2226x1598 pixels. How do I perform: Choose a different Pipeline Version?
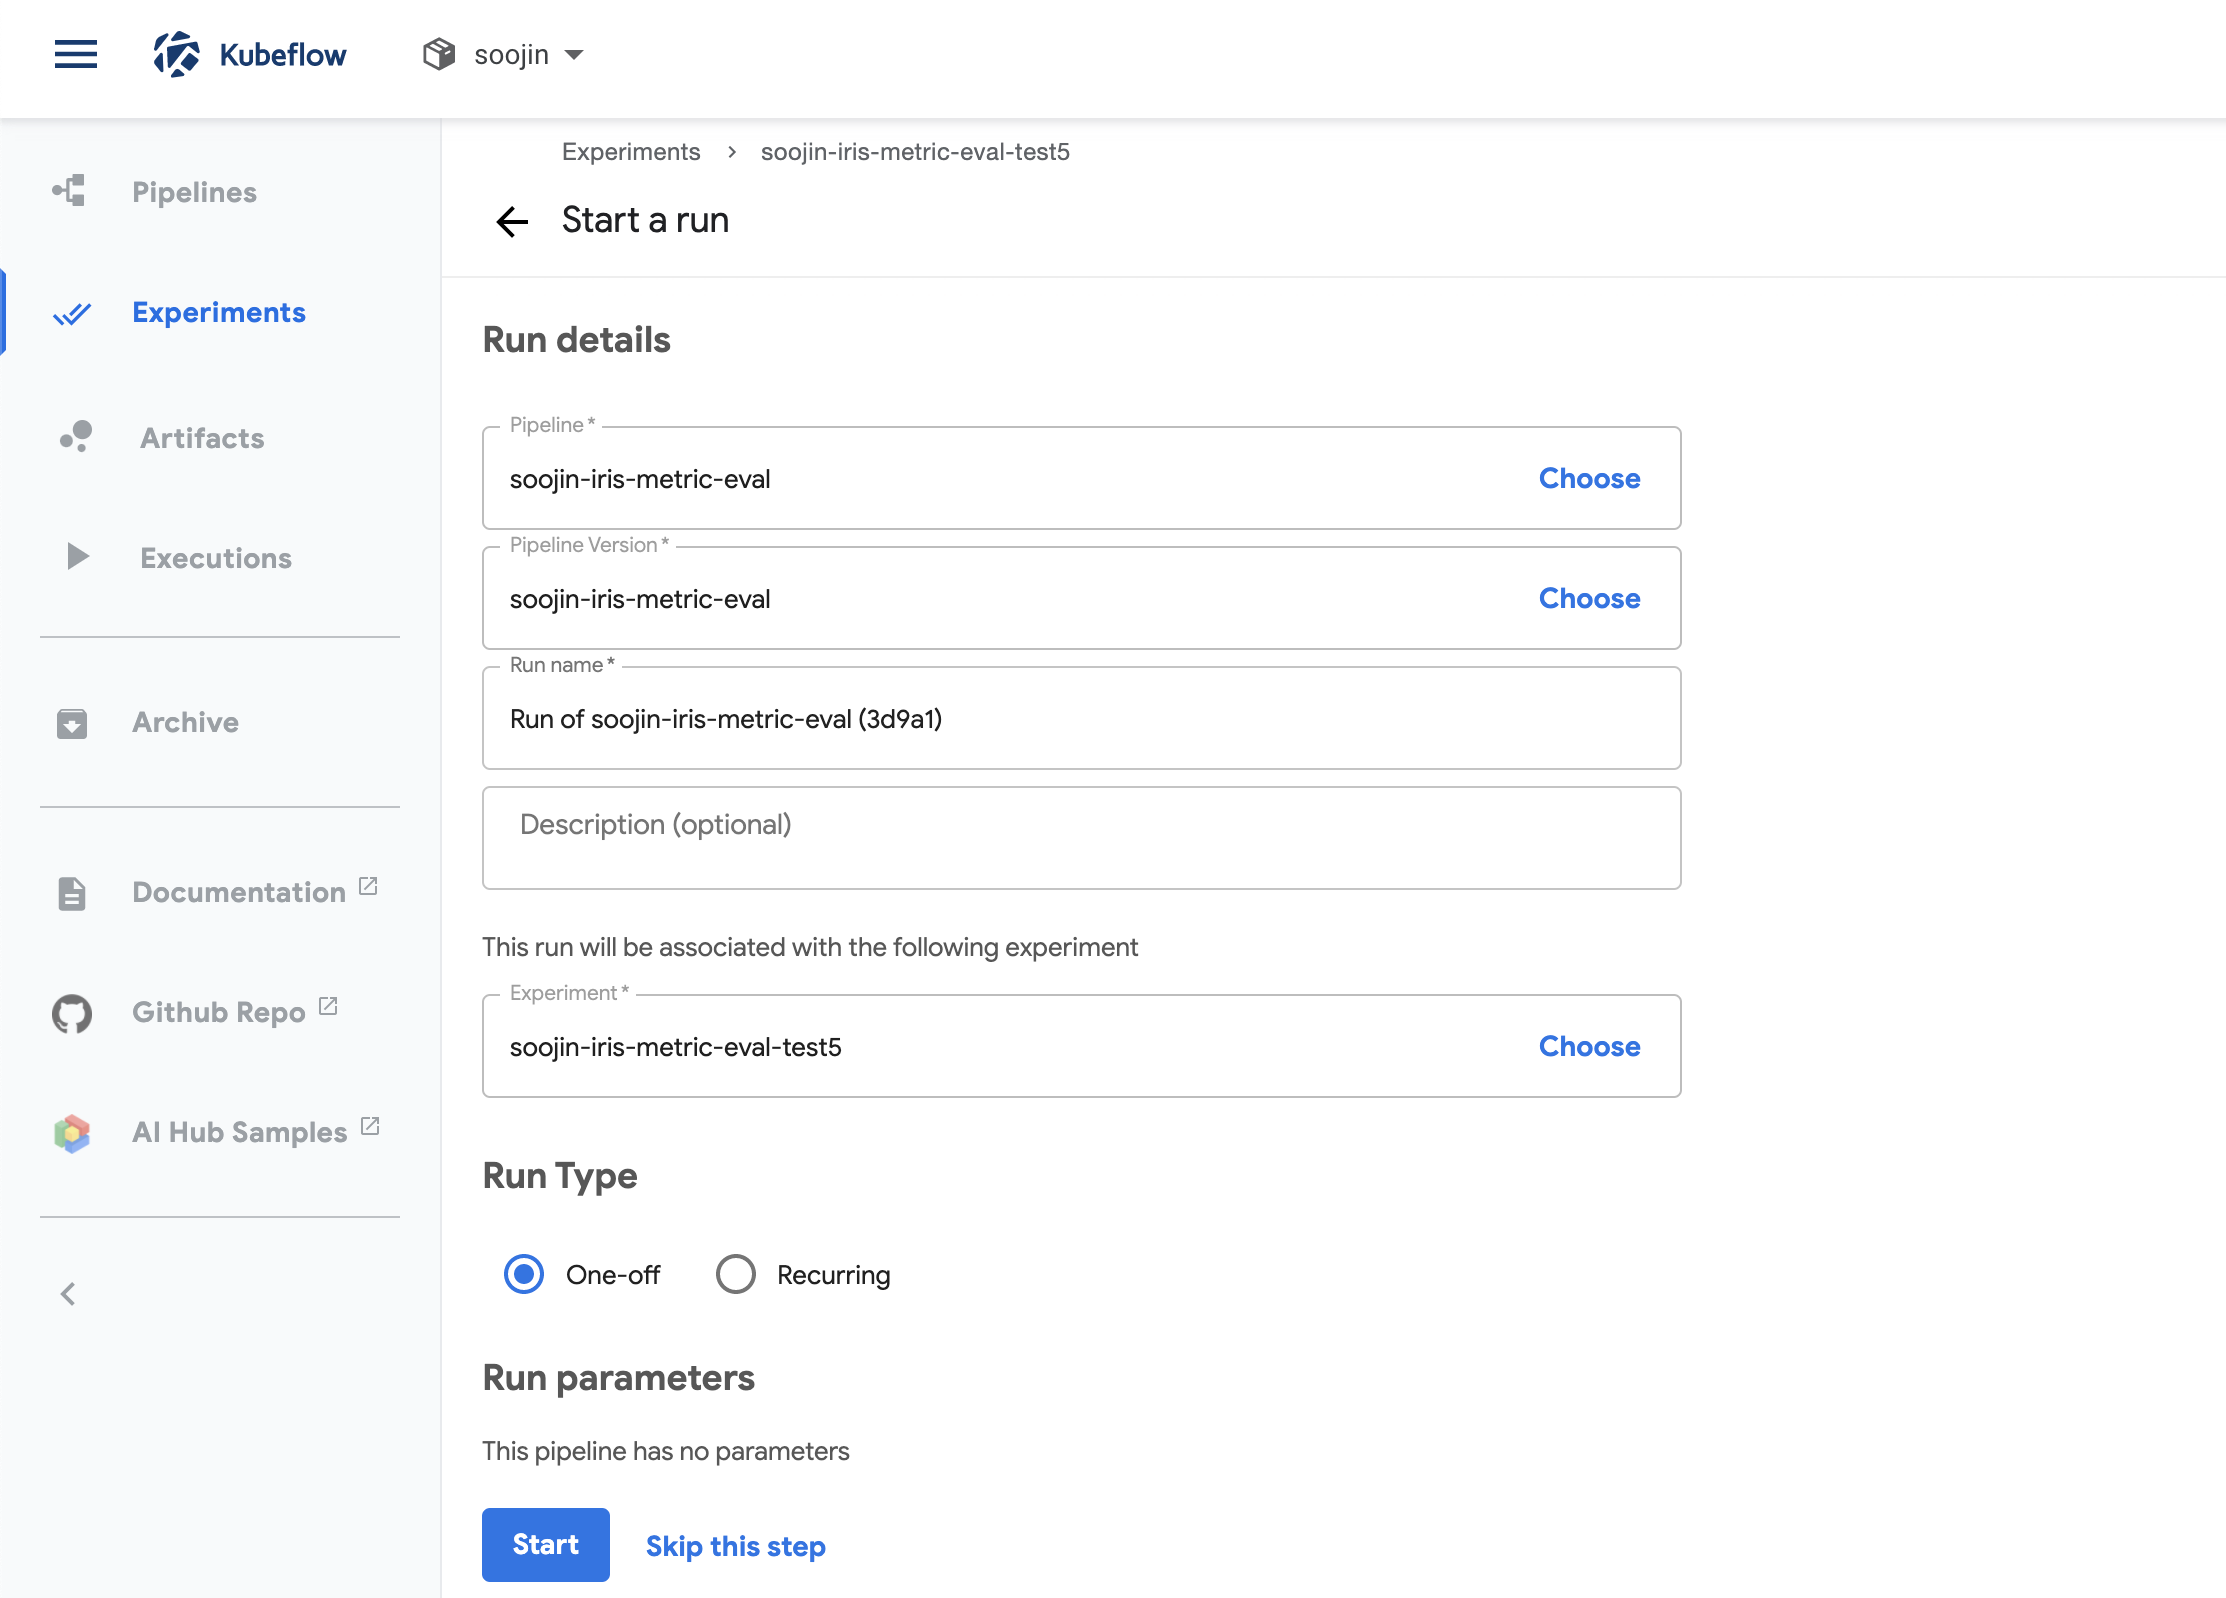point(1589,598)
